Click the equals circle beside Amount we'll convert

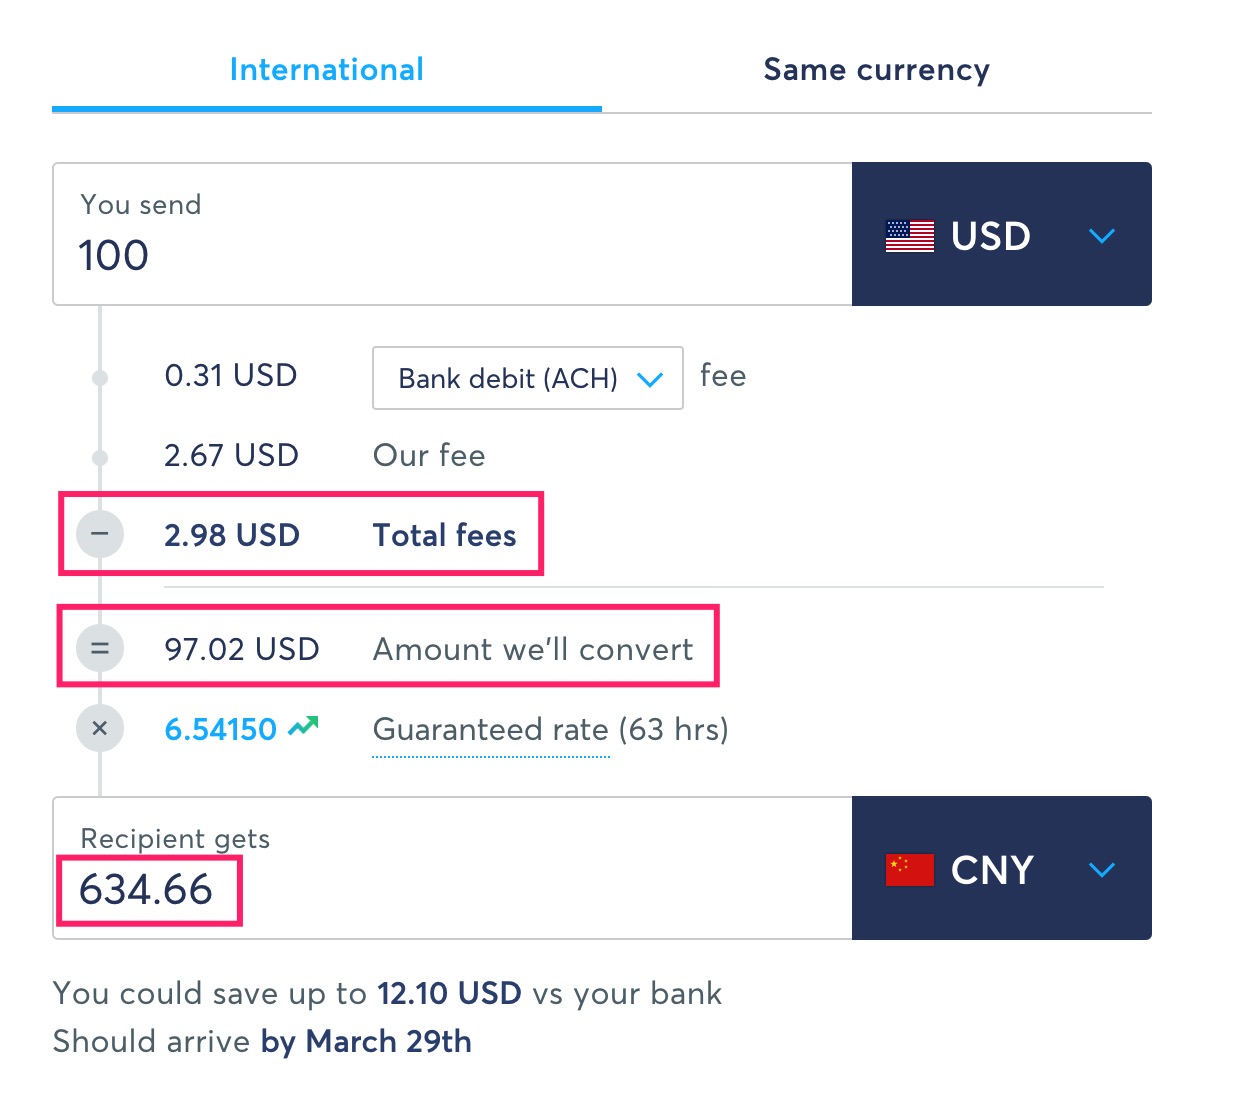[x=99, y=648]
